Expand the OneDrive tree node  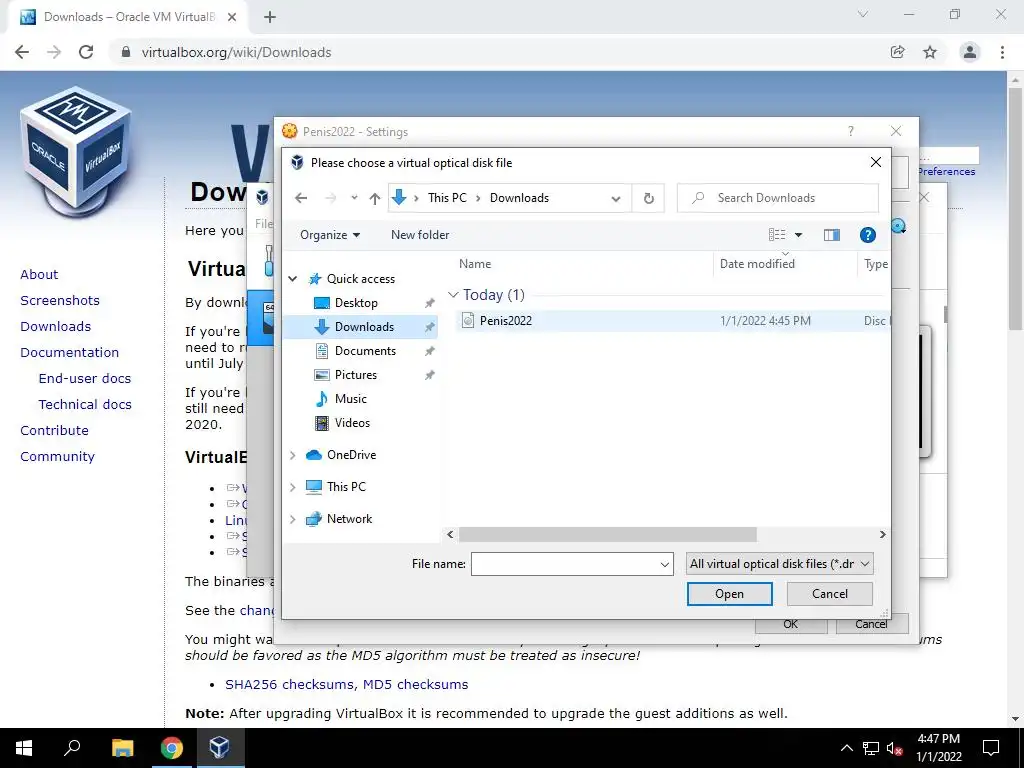293,455
